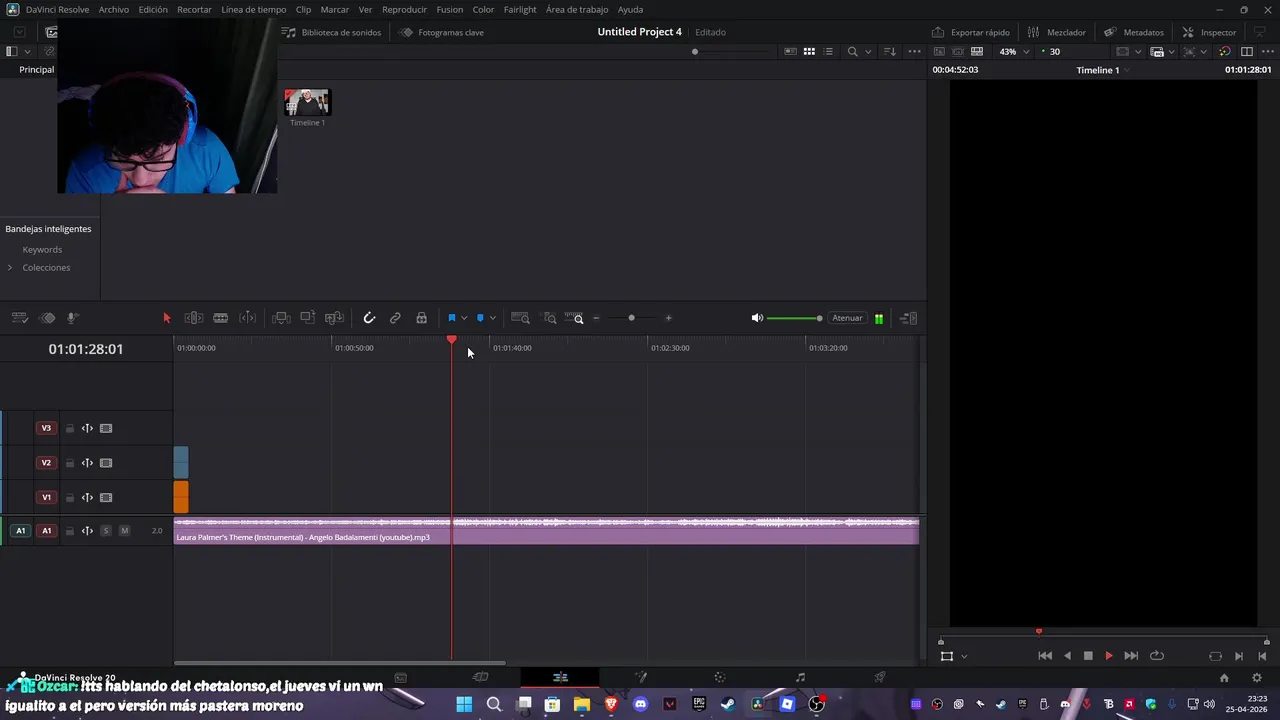Toggle auto track selector on V2
1280x720 pixels.
87,463
